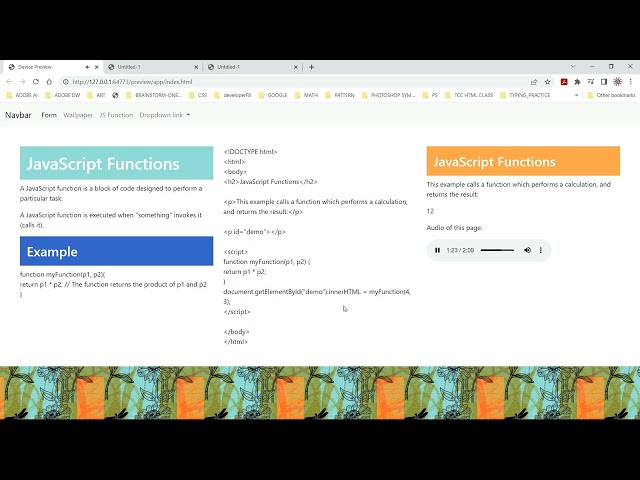Open the TCC HTML CLASS bookmark folder

point(469,95)
